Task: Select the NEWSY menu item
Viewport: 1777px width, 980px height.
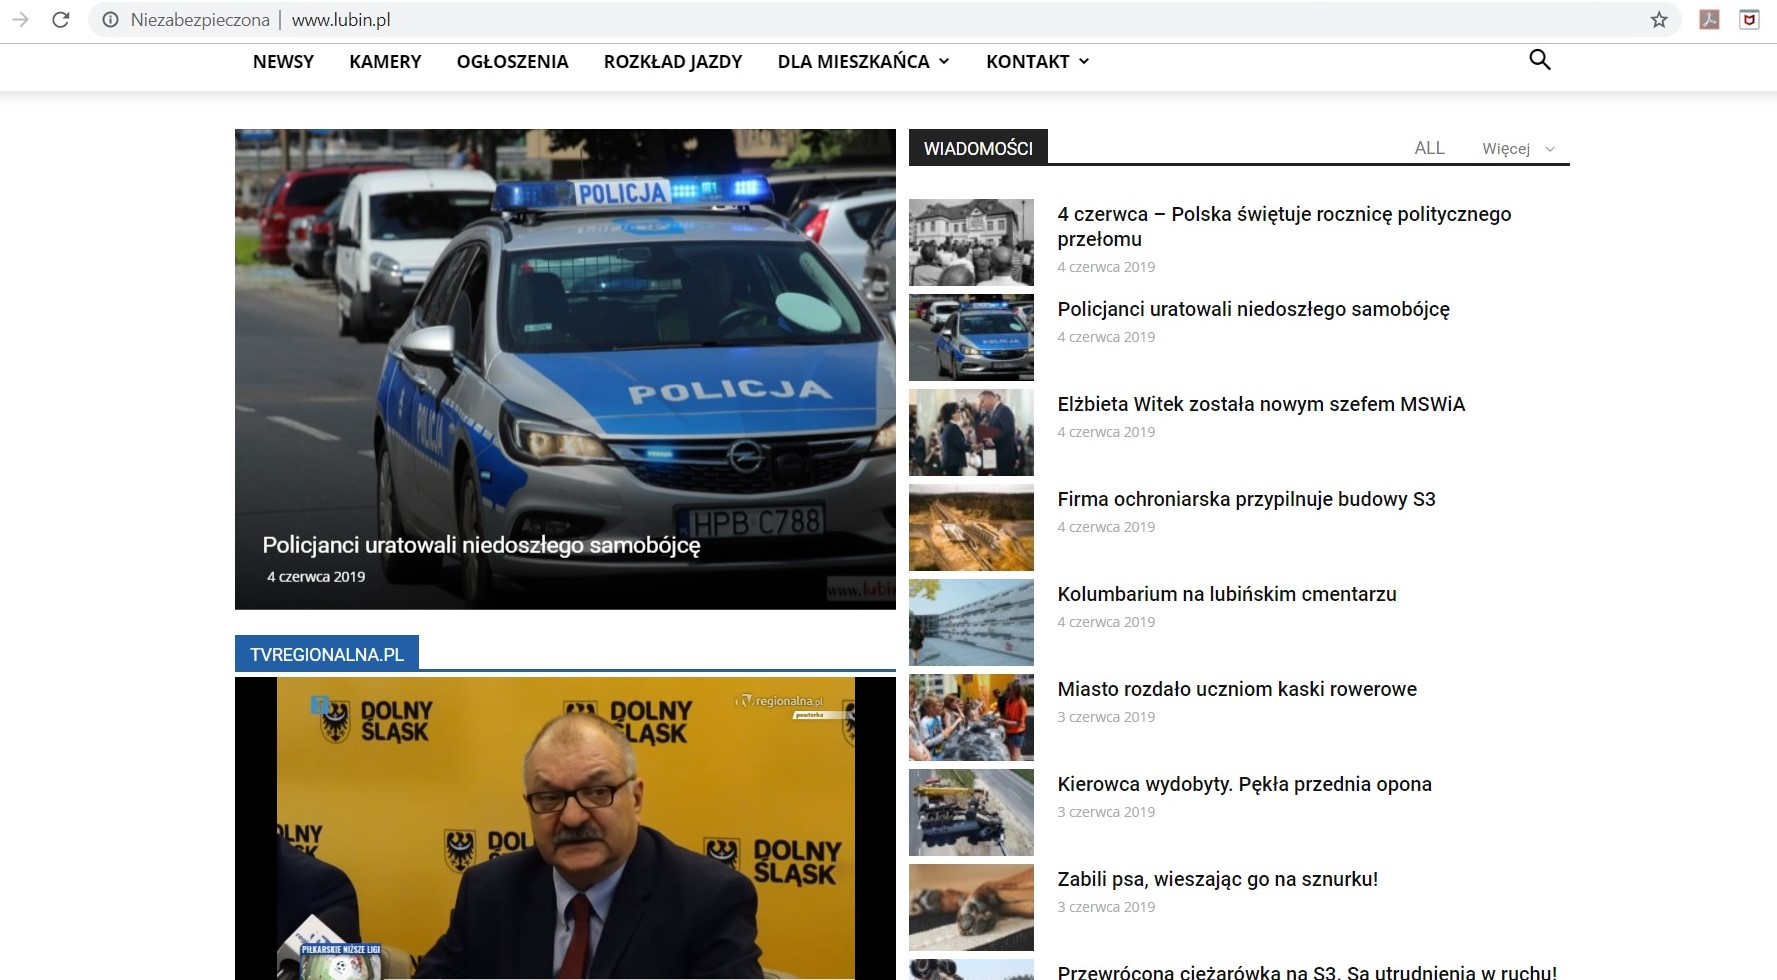Action: 283,61
